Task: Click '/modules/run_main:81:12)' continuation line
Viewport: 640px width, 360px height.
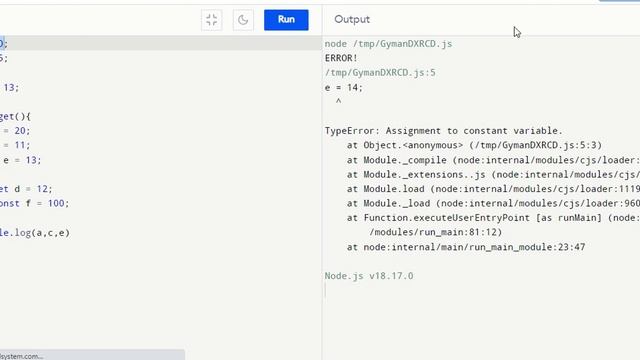Action: pos(436,232)
